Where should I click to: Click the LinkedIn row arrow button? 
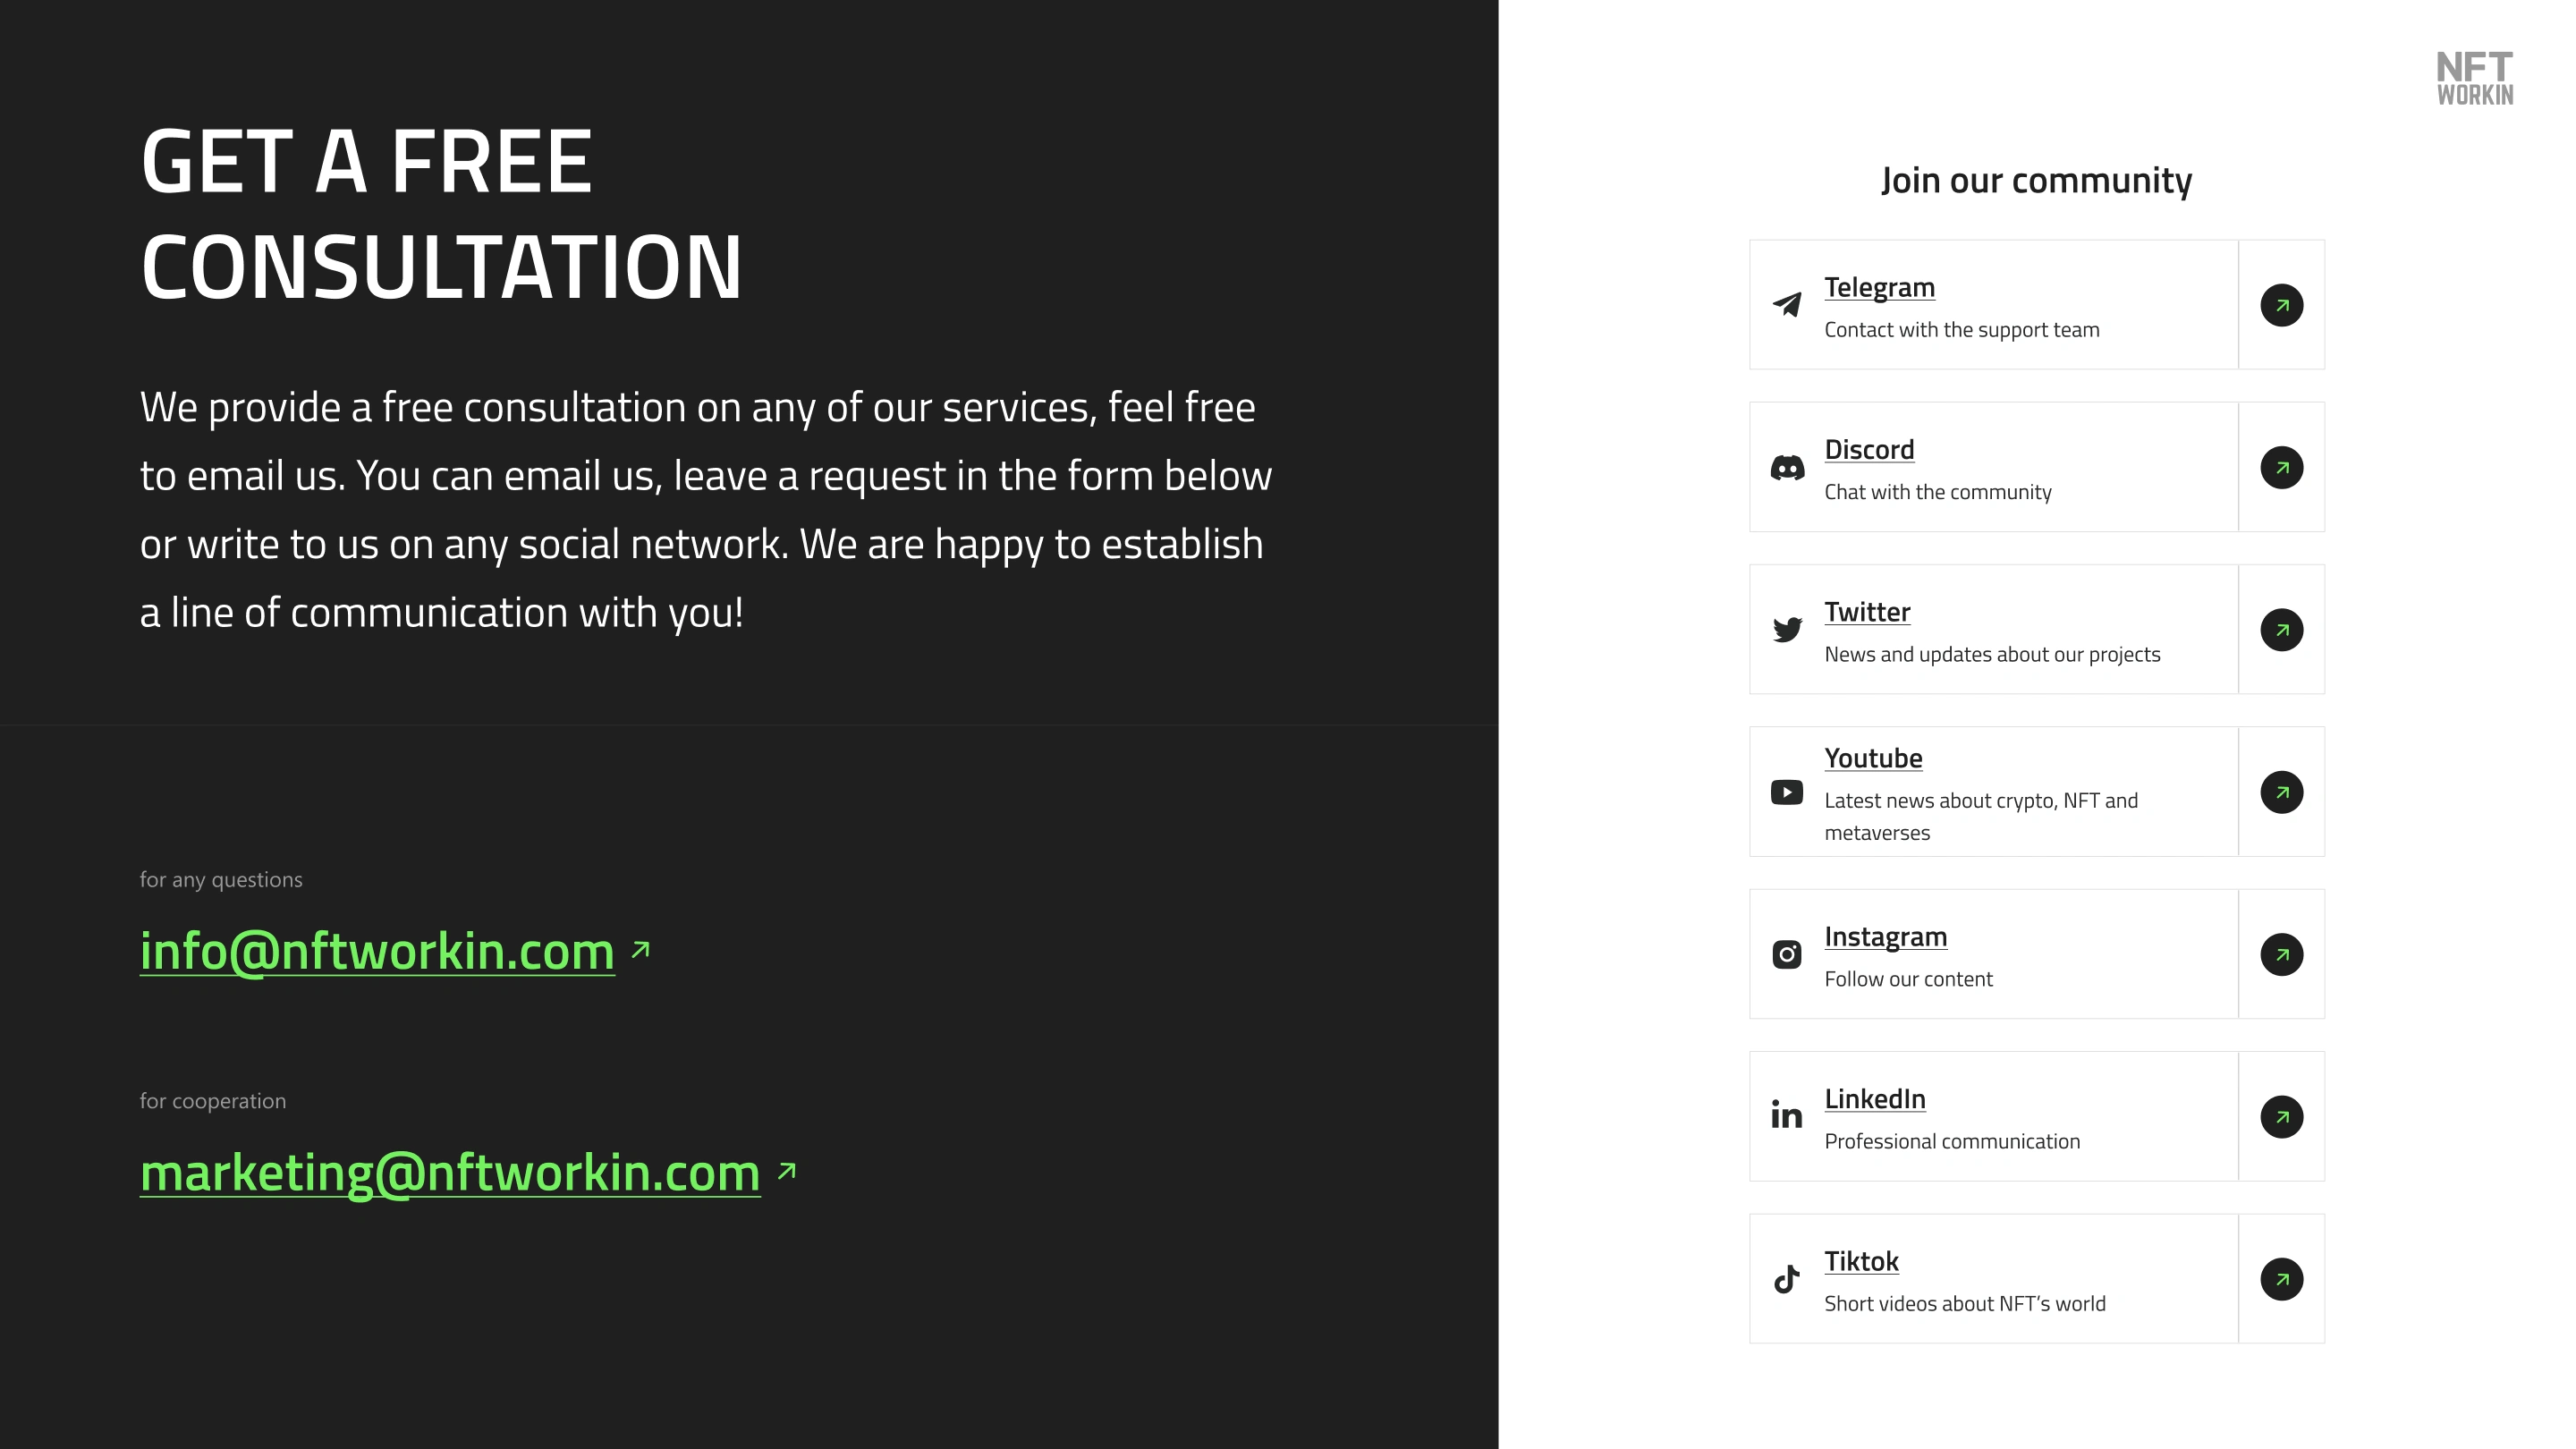(2281, 1117)
